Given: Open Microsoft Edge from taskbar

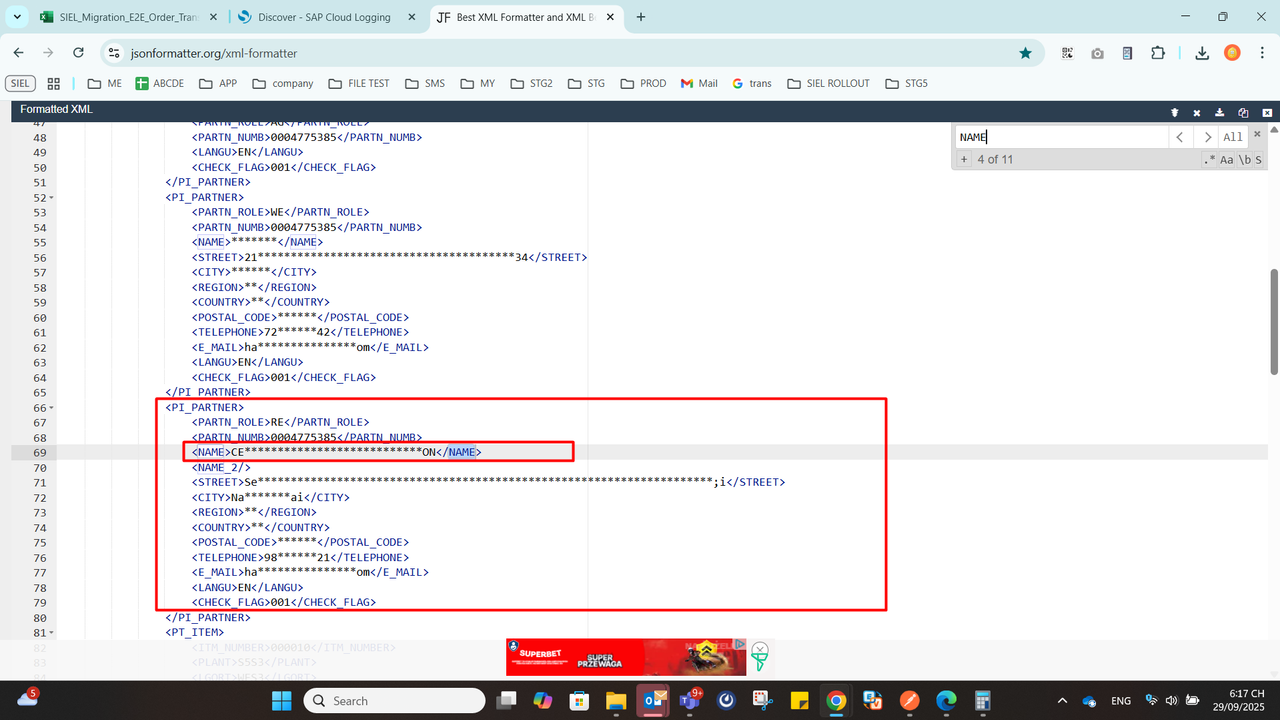Looking at the screenshot, I should pos(946,700).
